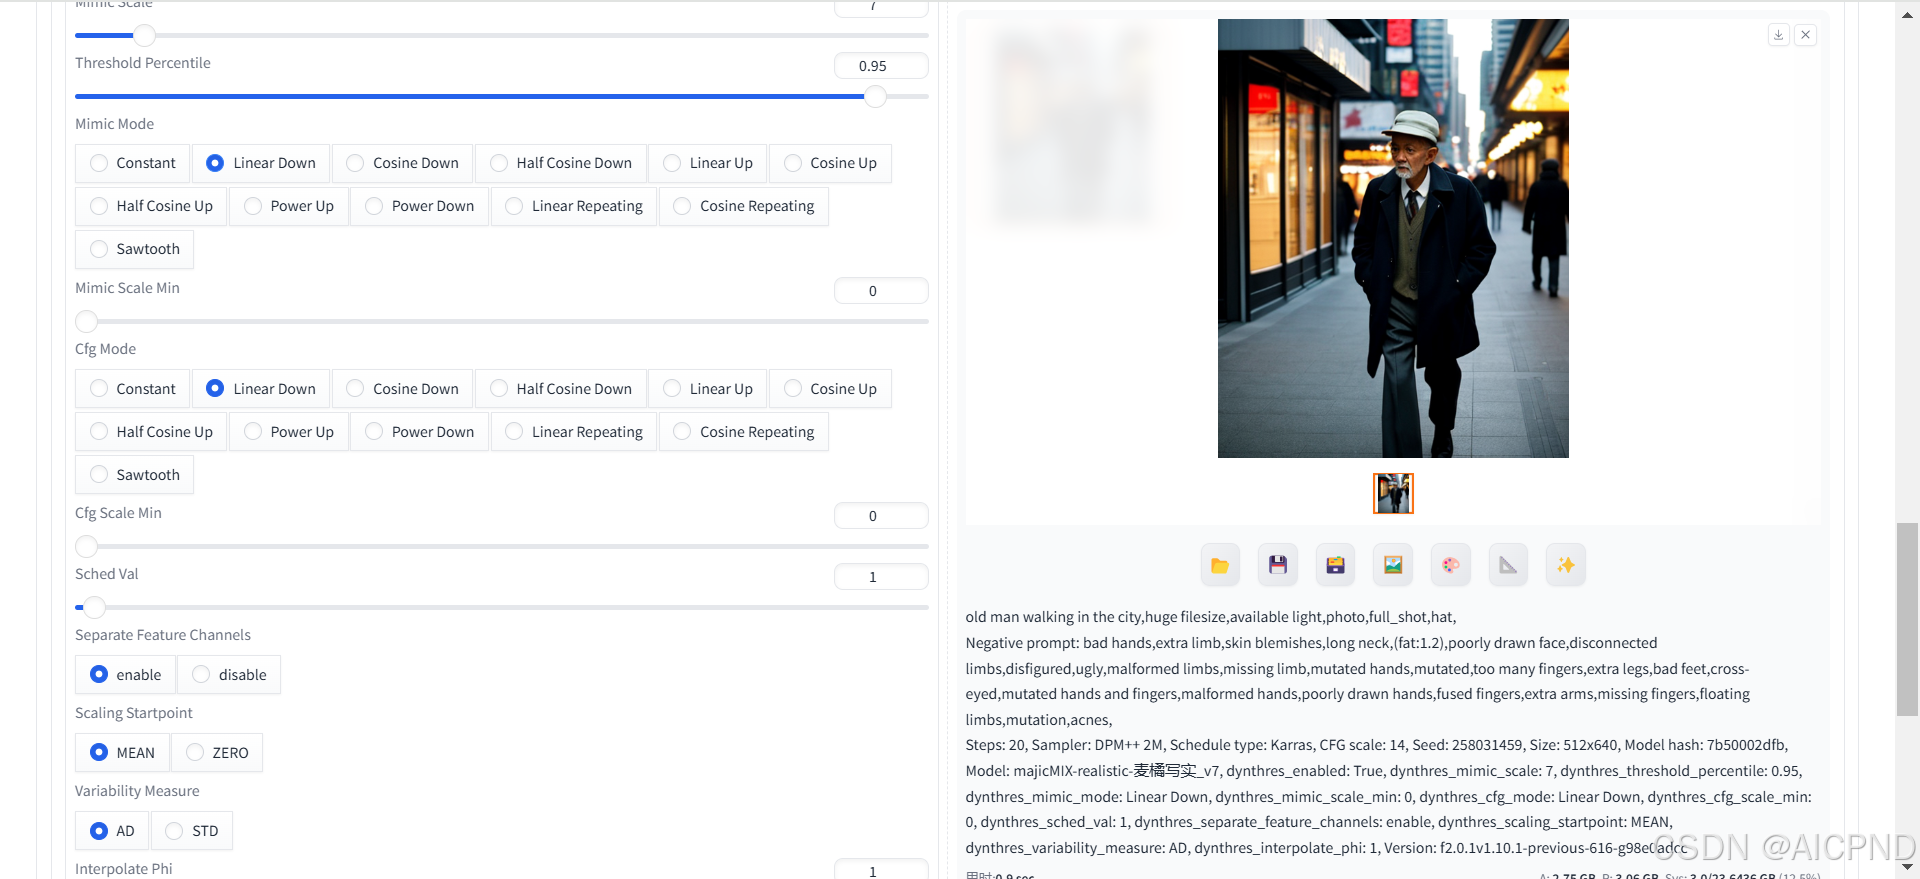
Task: Click the Sched Val slider handle
Action: [x=94, y=607]
